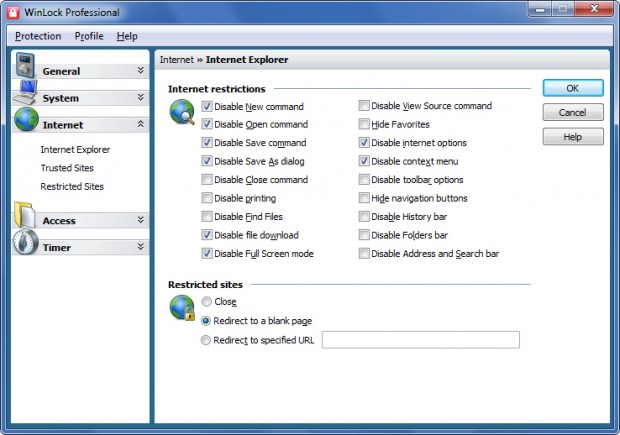Screen dimensions: 620x435
Task: Click the Access folder icon
Action: tap(25, 215)
